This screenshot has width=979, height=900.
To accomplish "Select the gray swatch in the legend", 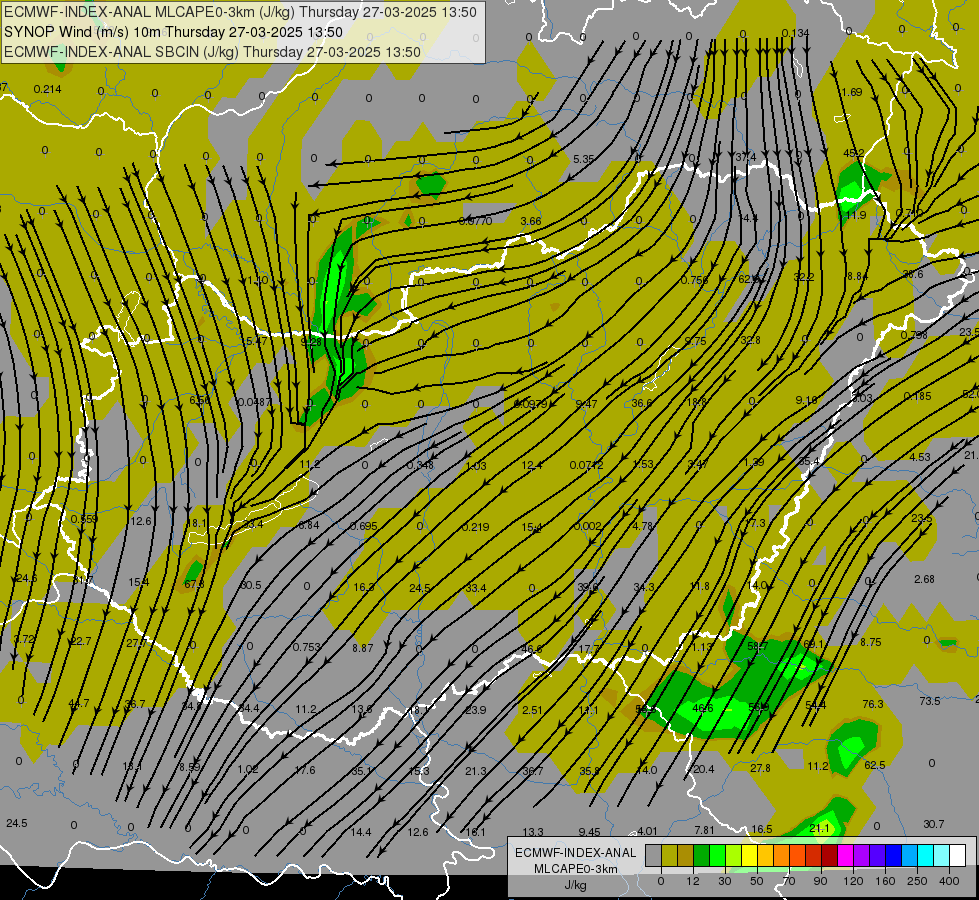I will [x=653, y=855].
